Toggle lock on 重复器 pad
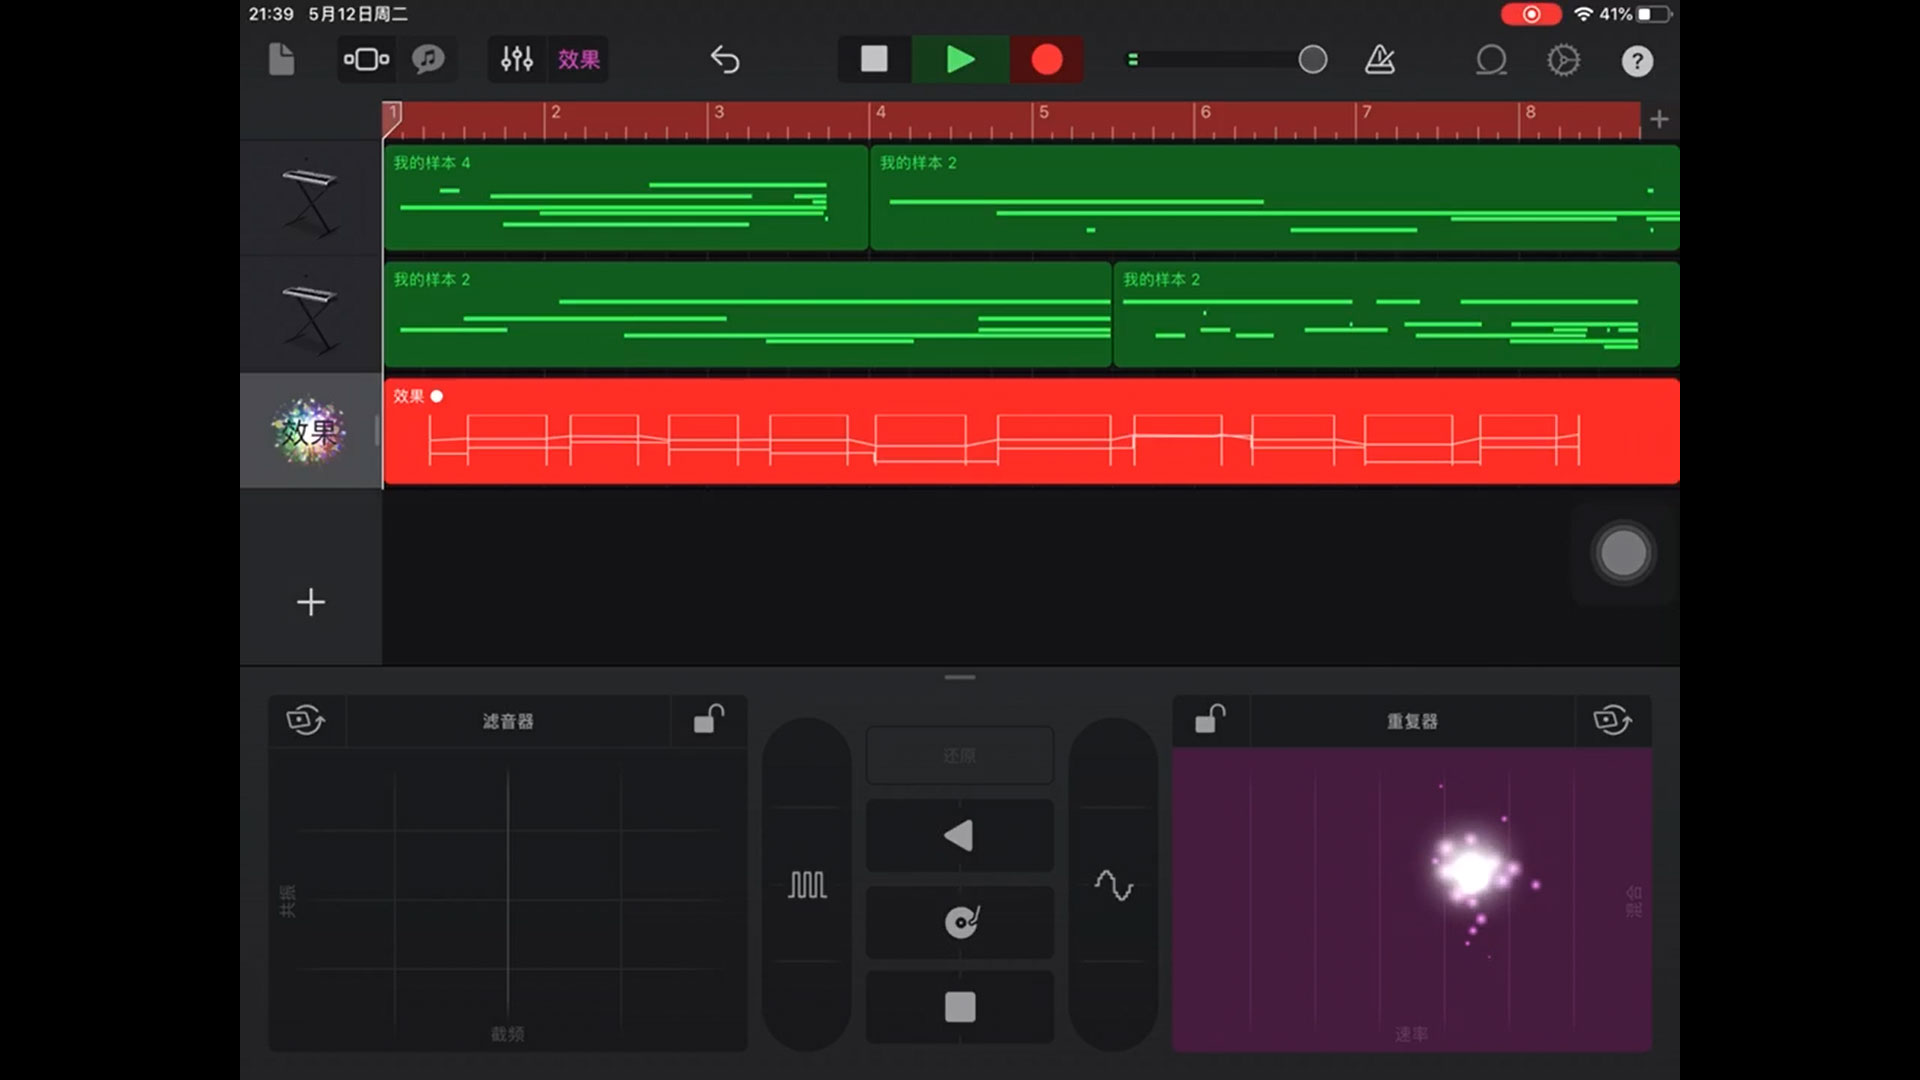 pos(1211,720)
